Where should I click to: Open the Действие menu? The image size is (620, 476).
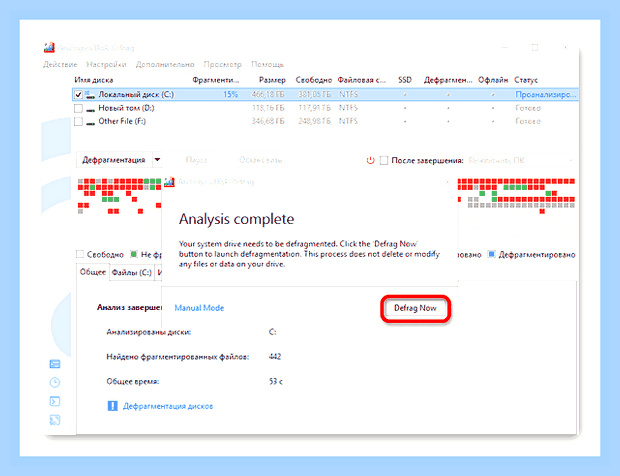[60, 64]
